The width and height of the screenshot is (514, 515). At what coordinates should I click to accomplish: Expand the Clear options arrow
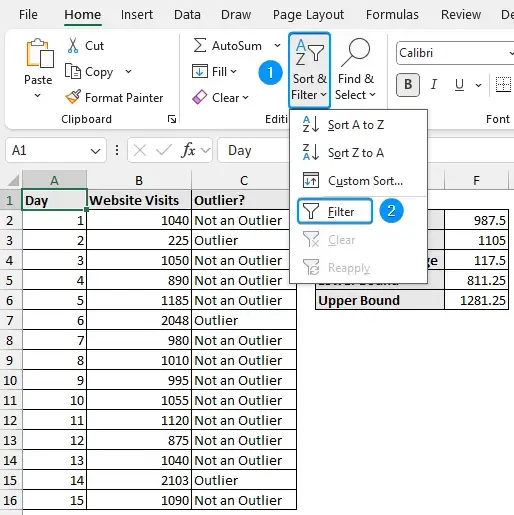(245, 98)
